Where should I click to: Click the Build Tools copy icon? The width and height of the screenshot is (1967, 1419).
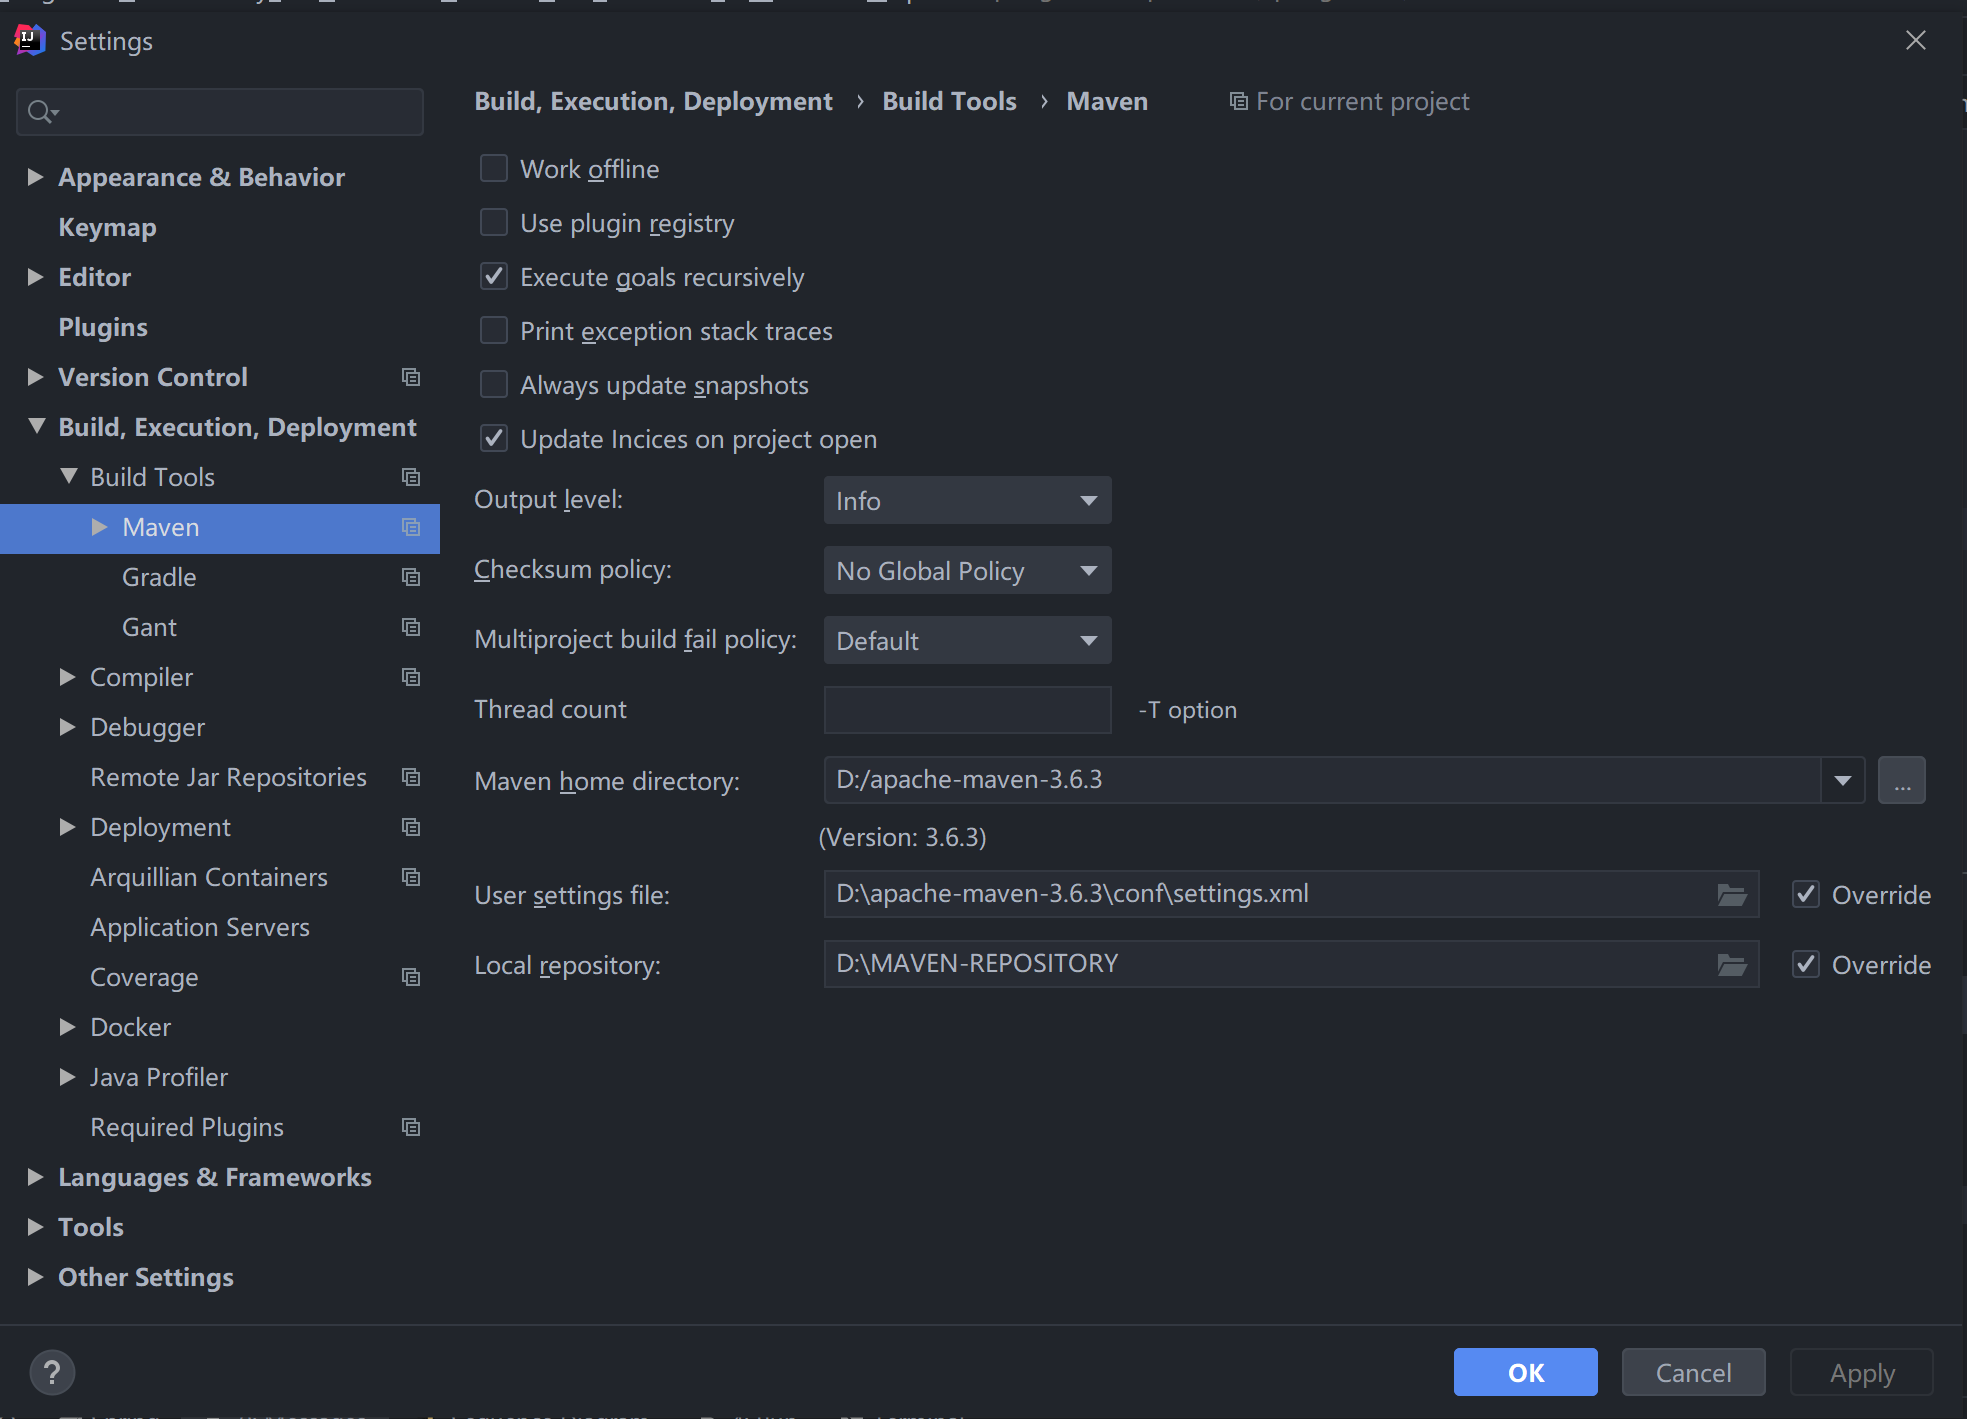pos(412,477)
